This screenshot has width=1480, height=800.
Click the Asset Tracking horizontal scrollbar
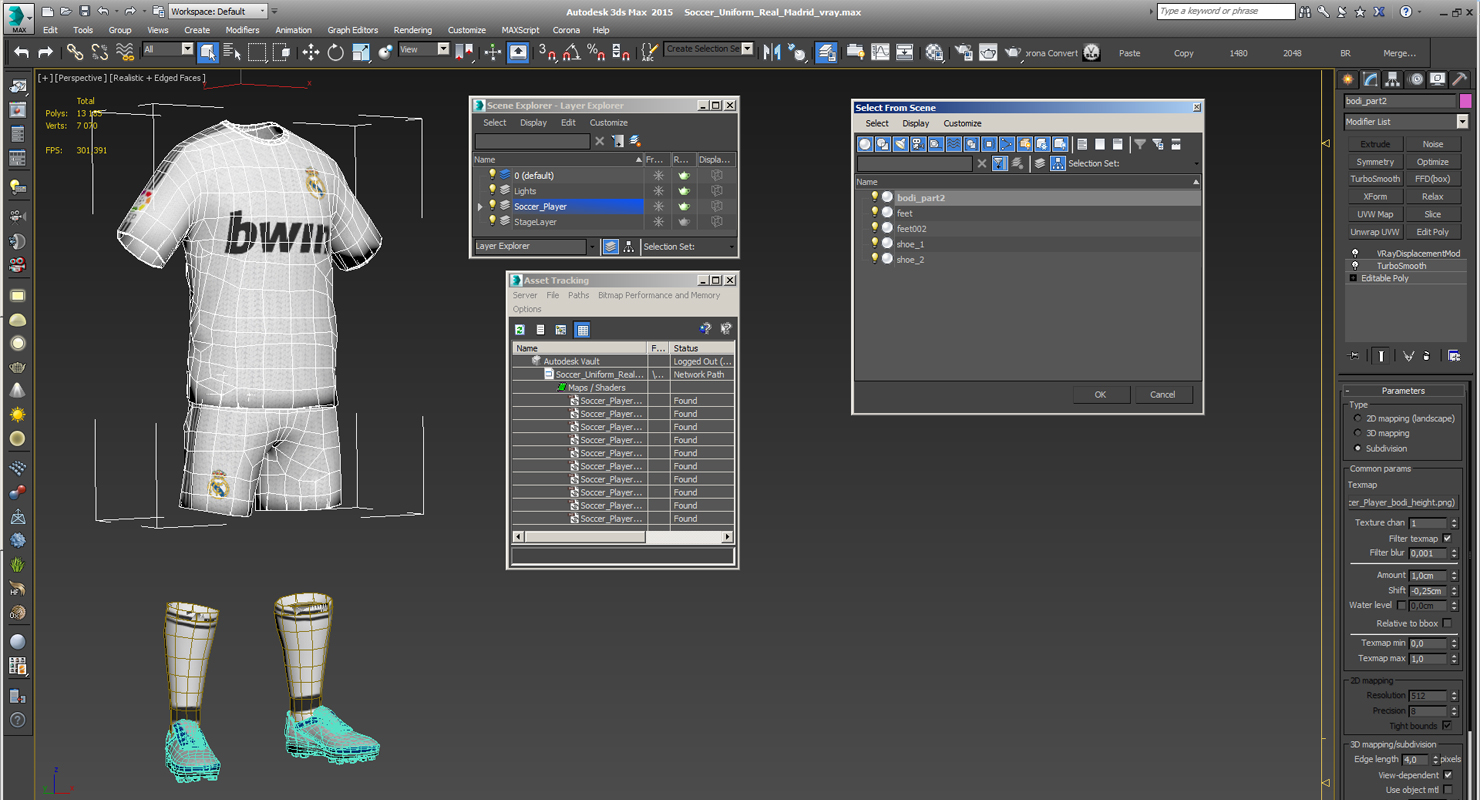pyautogui.click(x=624, y=537)
